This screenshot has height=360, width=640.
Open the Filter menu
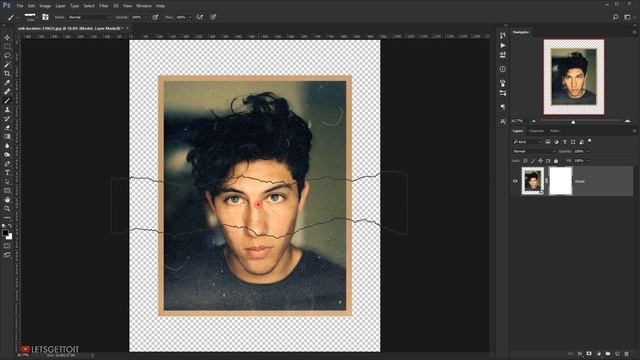click(104, 6)
